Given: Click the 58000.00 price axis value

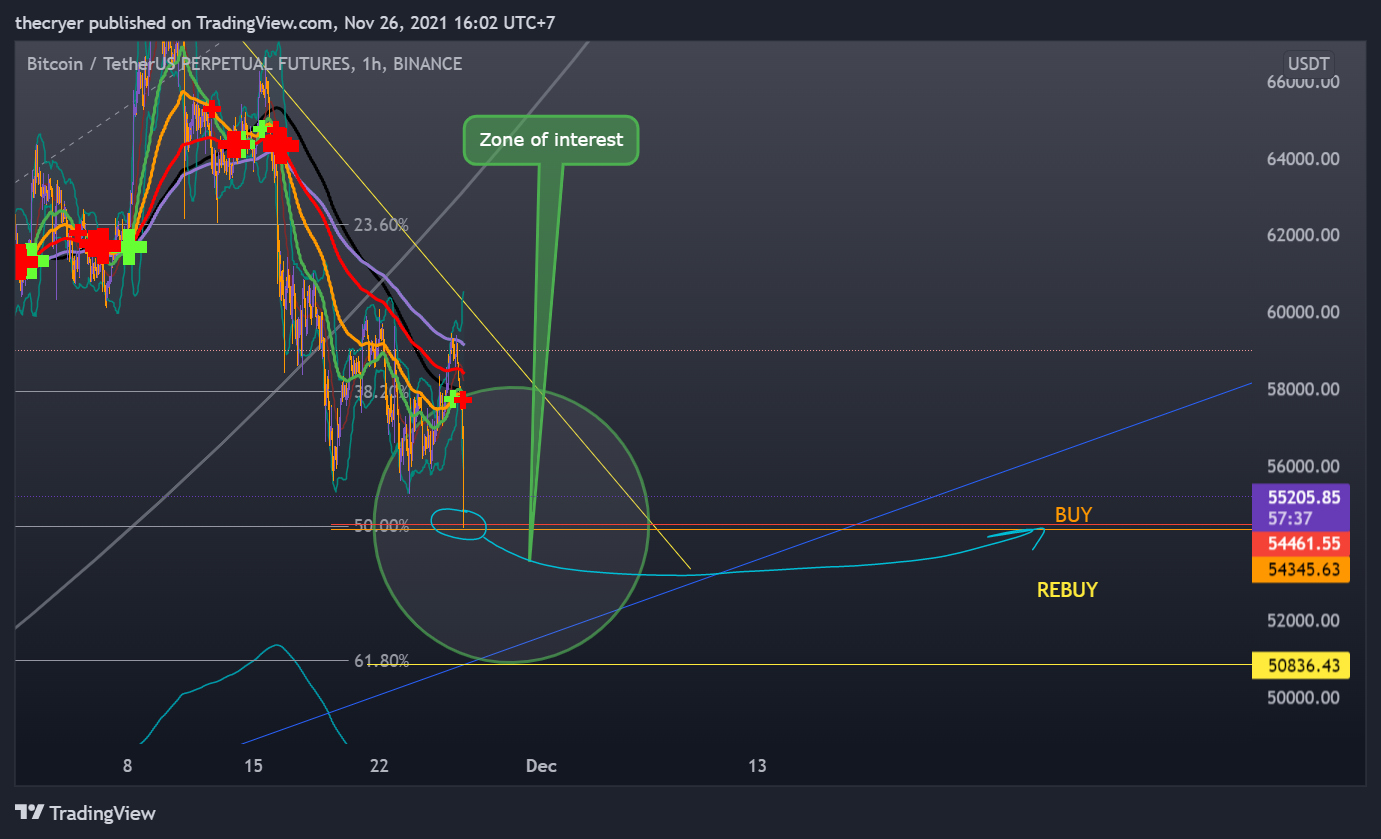Looking at the screenshot, I should click(x=1302, y=389).
